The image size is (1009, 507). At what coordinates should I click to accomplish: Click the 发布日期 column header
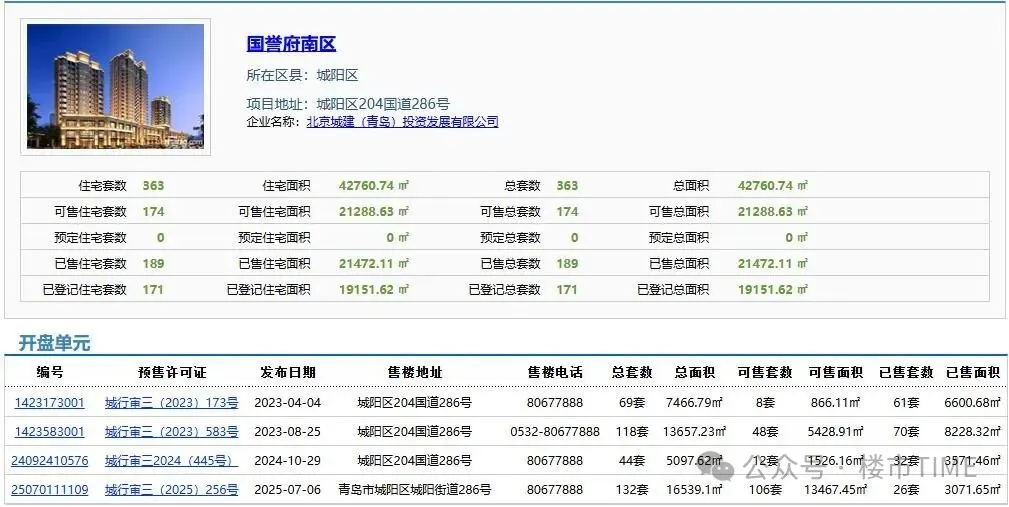pyautogui.click(x=288, y=372)
